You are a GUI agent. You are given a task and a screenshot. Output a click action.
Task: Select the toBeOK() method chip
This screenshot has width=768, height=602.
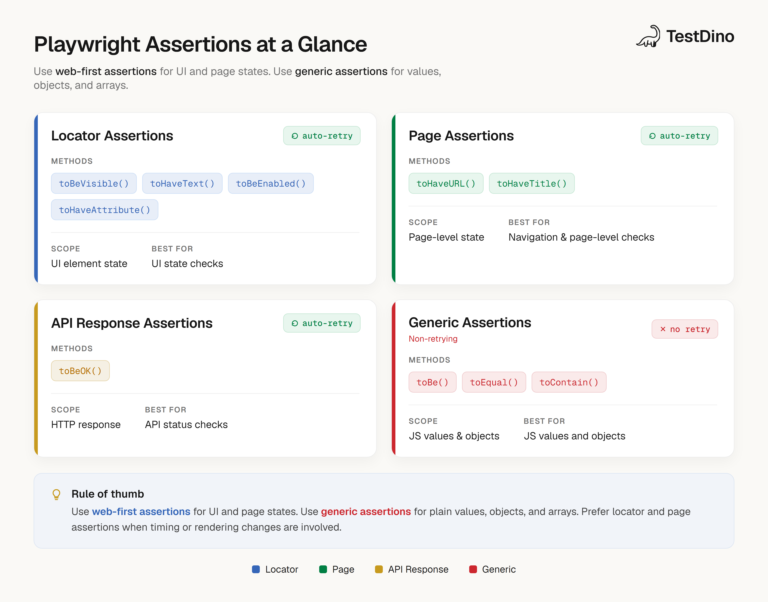pyautogui.click(x=80, y=371)
